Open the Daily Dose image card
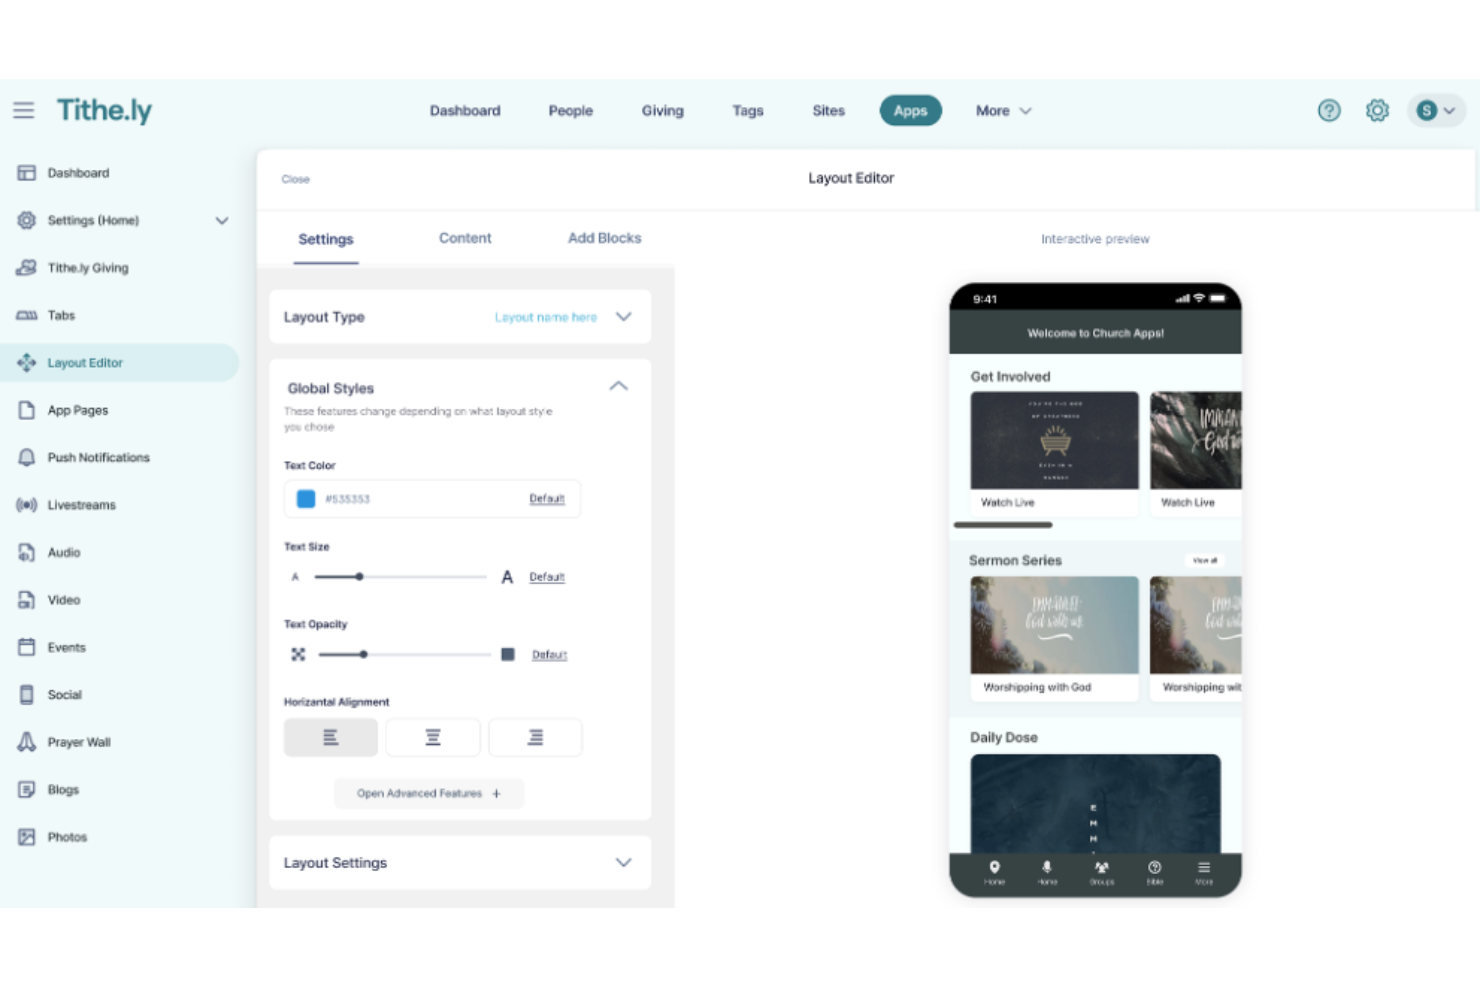 pyautogui.click(x=1095, y=803)
